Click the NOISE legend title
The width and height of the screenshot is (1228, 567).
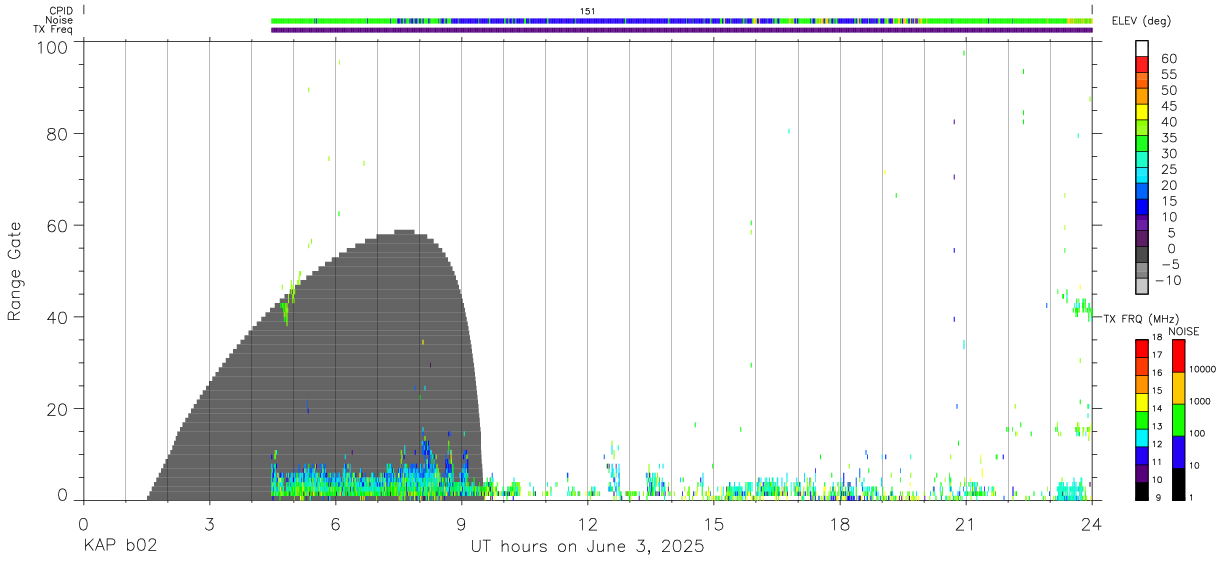point(1184,331)
